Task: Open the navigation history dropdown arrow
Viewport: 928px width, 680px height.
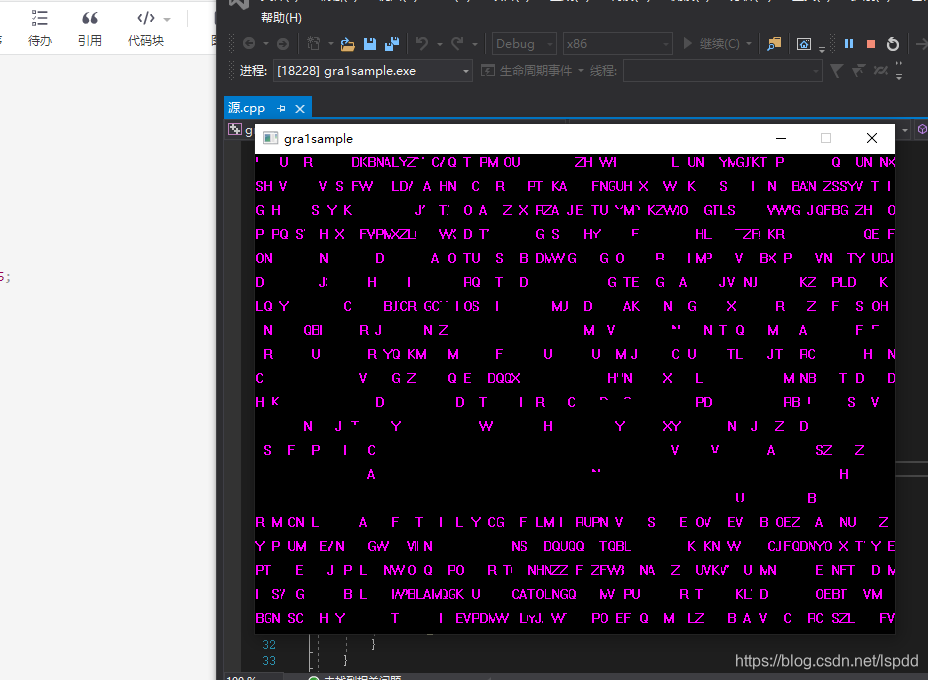Action: coord(266,44)
